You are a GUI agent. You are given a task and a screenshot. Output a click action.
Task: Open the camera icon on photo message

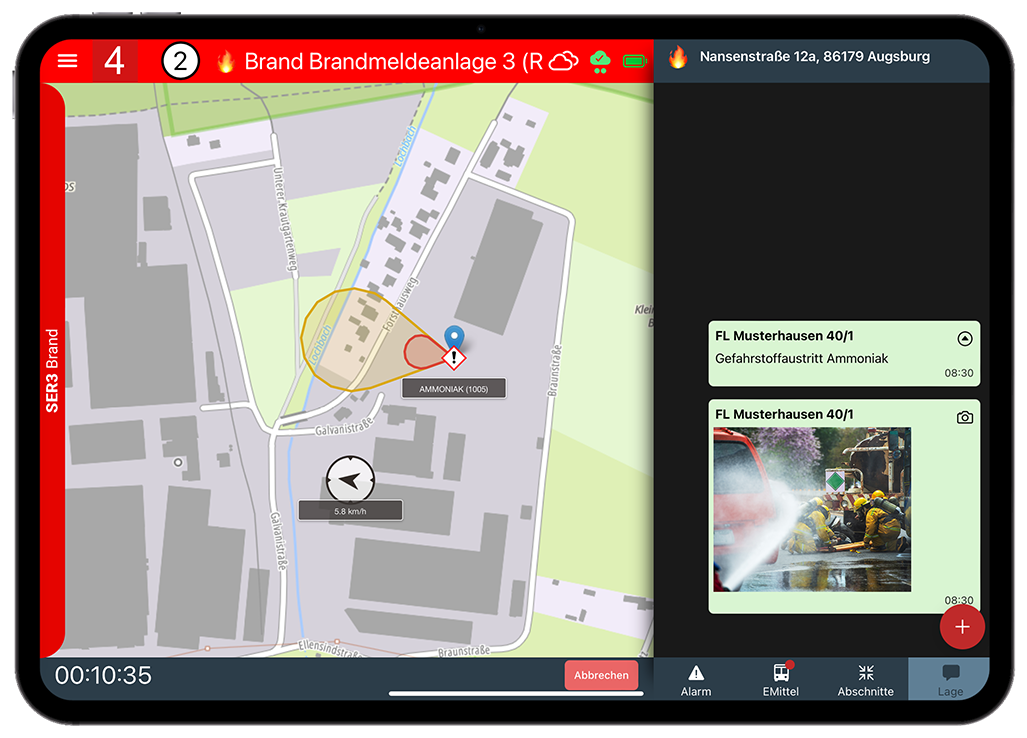(x=964, y=417)
